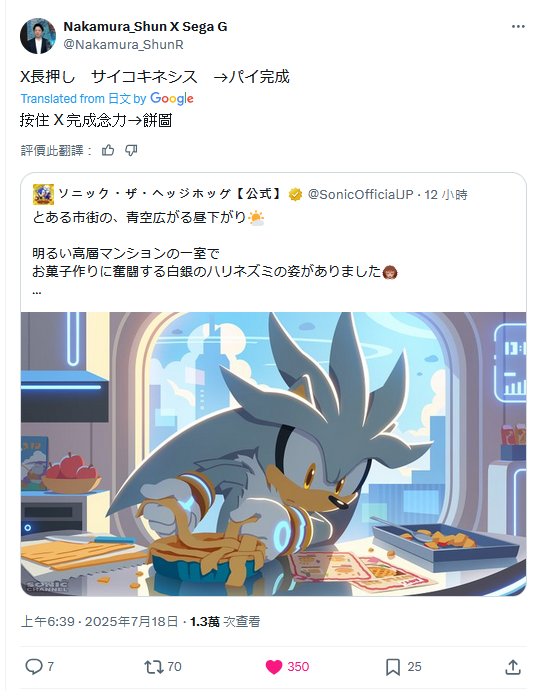Open the Silver the Hedgehog pie illustration

pos(273,454)
